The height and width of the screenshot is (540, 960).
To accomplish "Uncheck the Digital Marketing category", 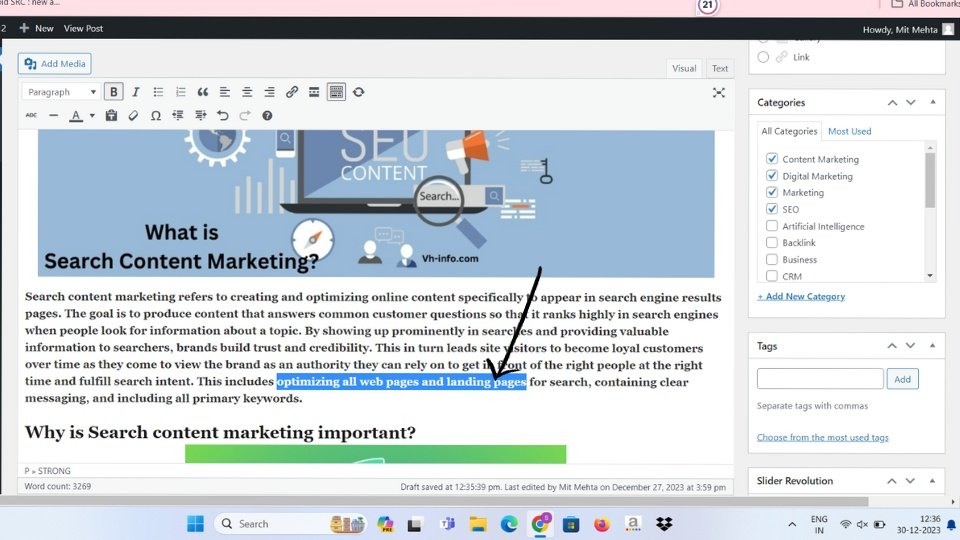I will coord(771,176).
